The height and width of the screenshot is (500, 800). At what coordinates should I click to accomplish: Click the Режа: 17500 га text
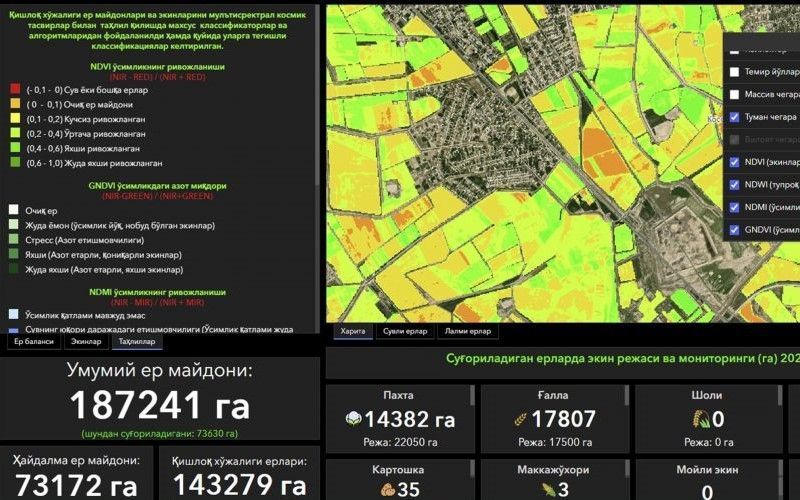(x=555, y=442)
